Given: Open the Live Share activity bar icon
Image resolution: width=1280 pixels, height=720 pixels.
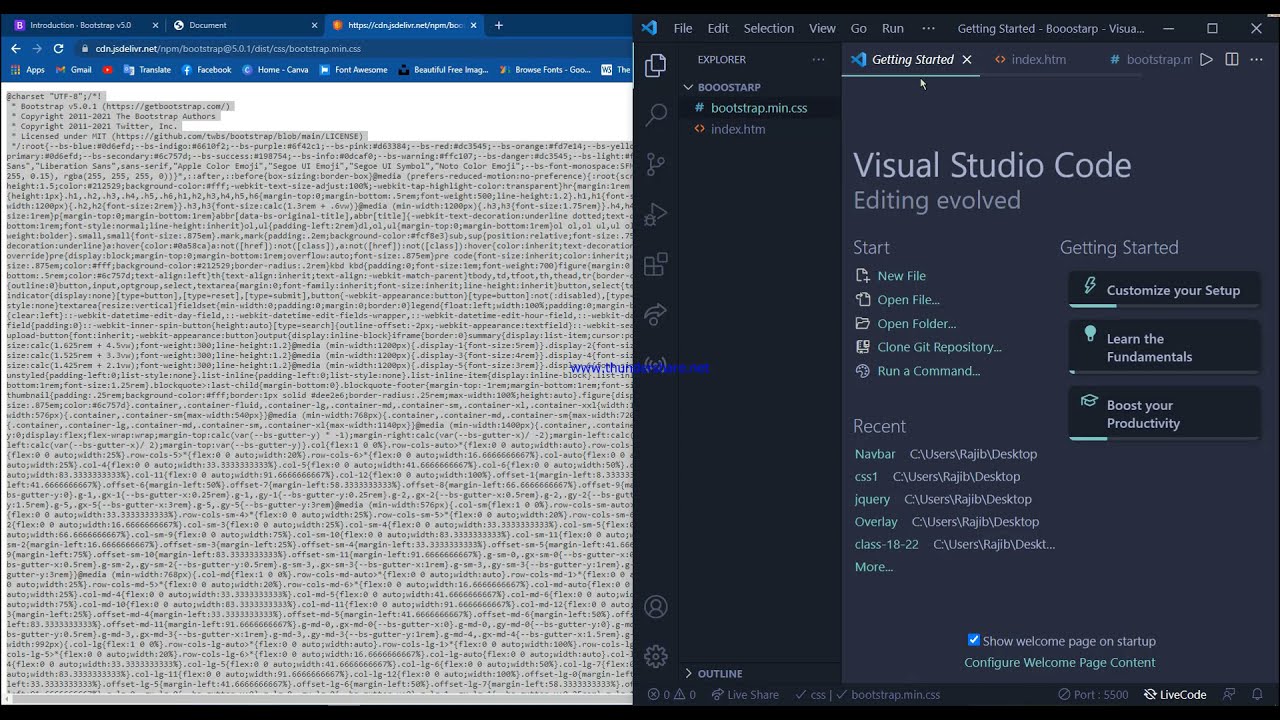Looking at the screenshot, I should (x=656, y=314).
